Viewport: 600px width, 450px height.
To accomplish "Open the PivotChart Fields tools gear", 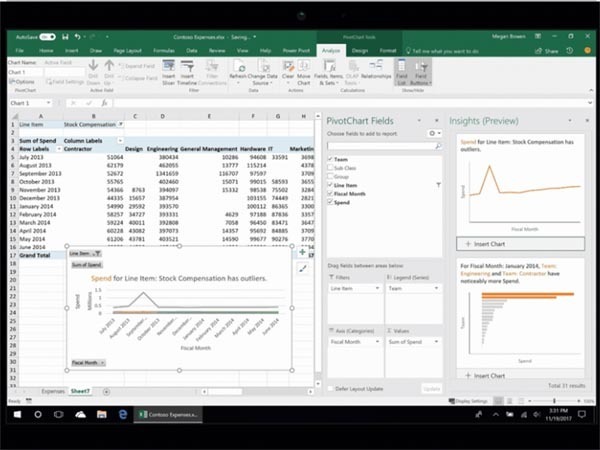I will click(x=435, y=133).
